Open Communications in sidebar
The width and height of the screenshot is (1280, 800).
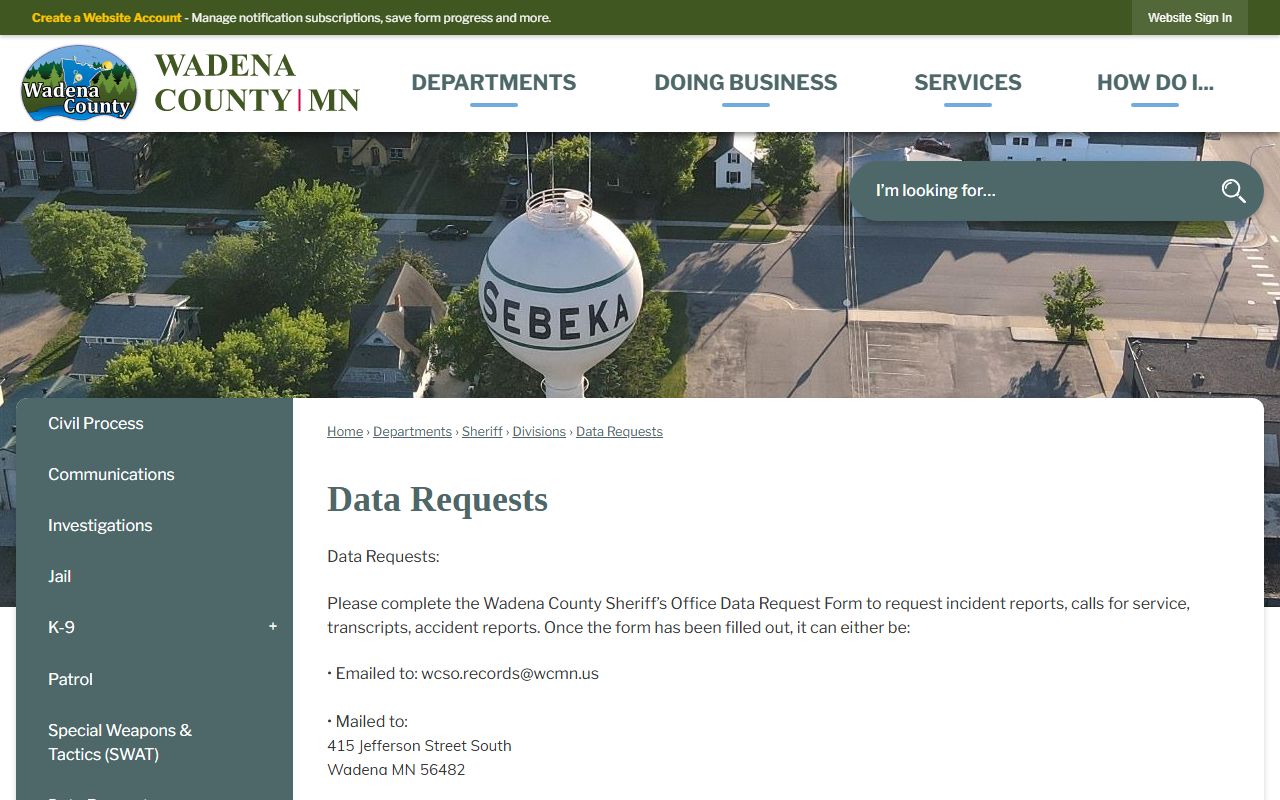click(x=154, y=475)
